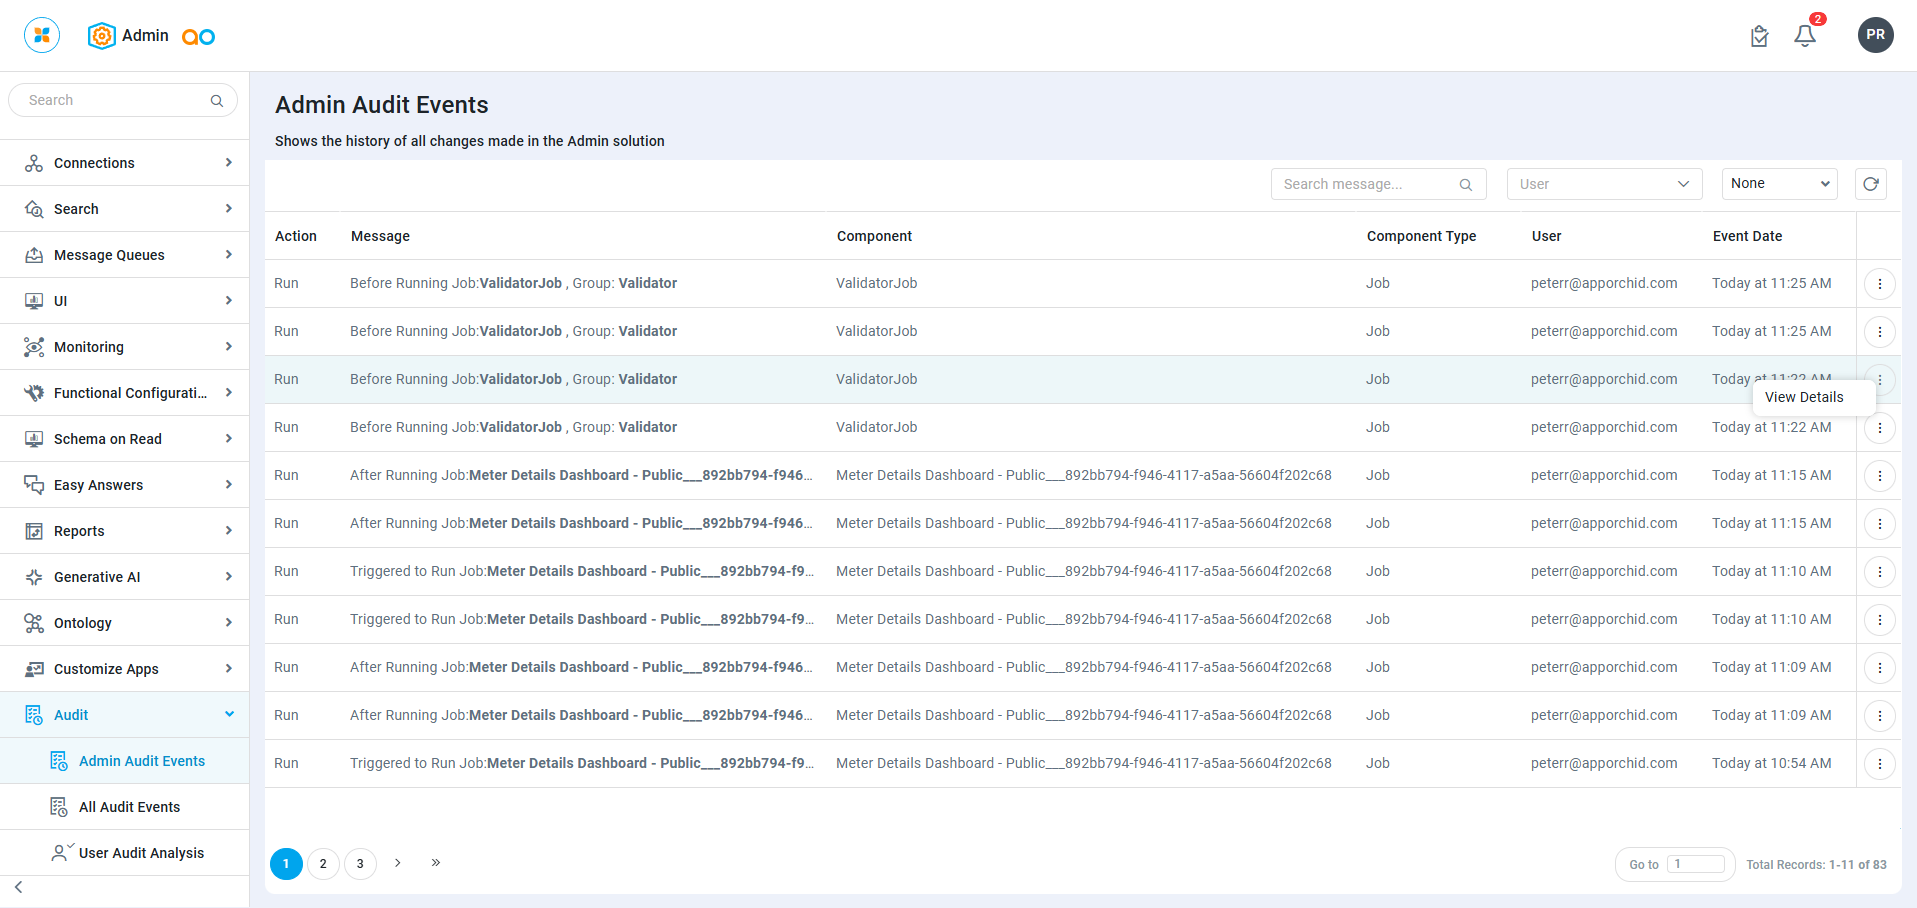Click the refresh icon beside None dropdown
This screenshot has width=1917, height=908.
tap(1870, 184)
